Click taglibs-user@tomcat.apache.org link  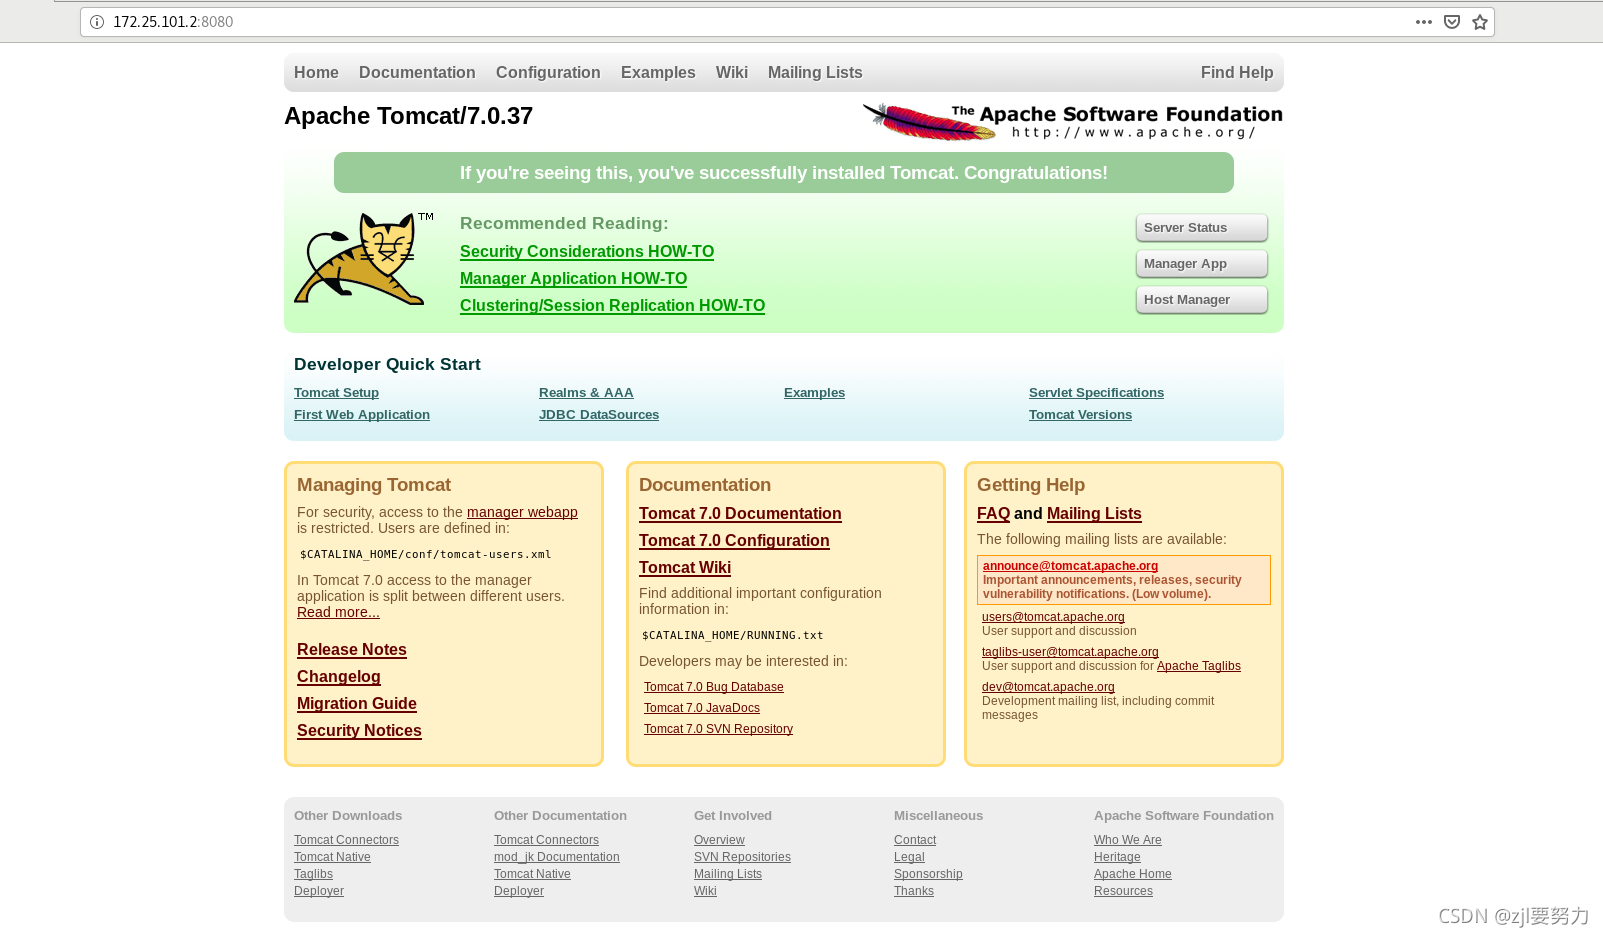click(1070, 652)
